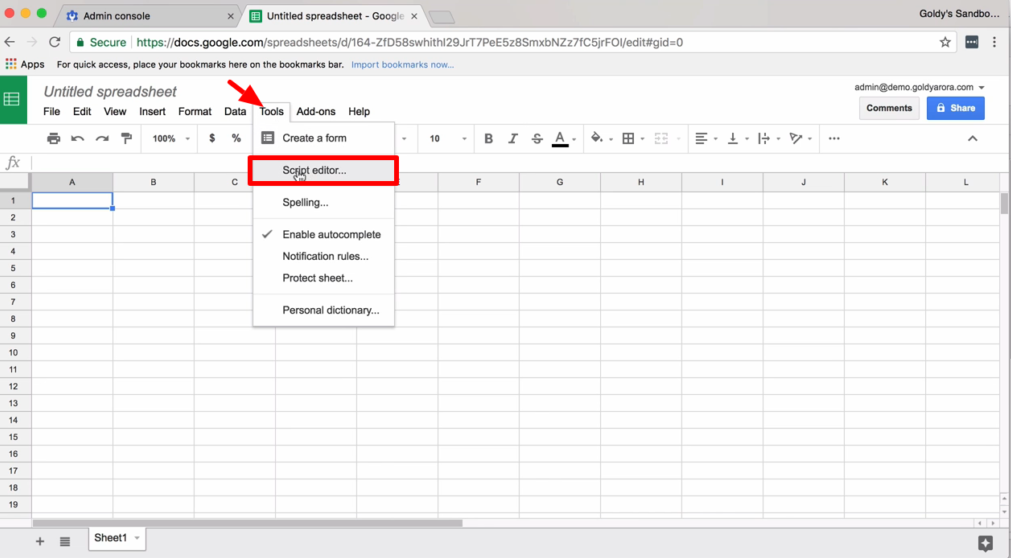Click the Share button
Screen dimensions: 1011x558
coord(956,108)
